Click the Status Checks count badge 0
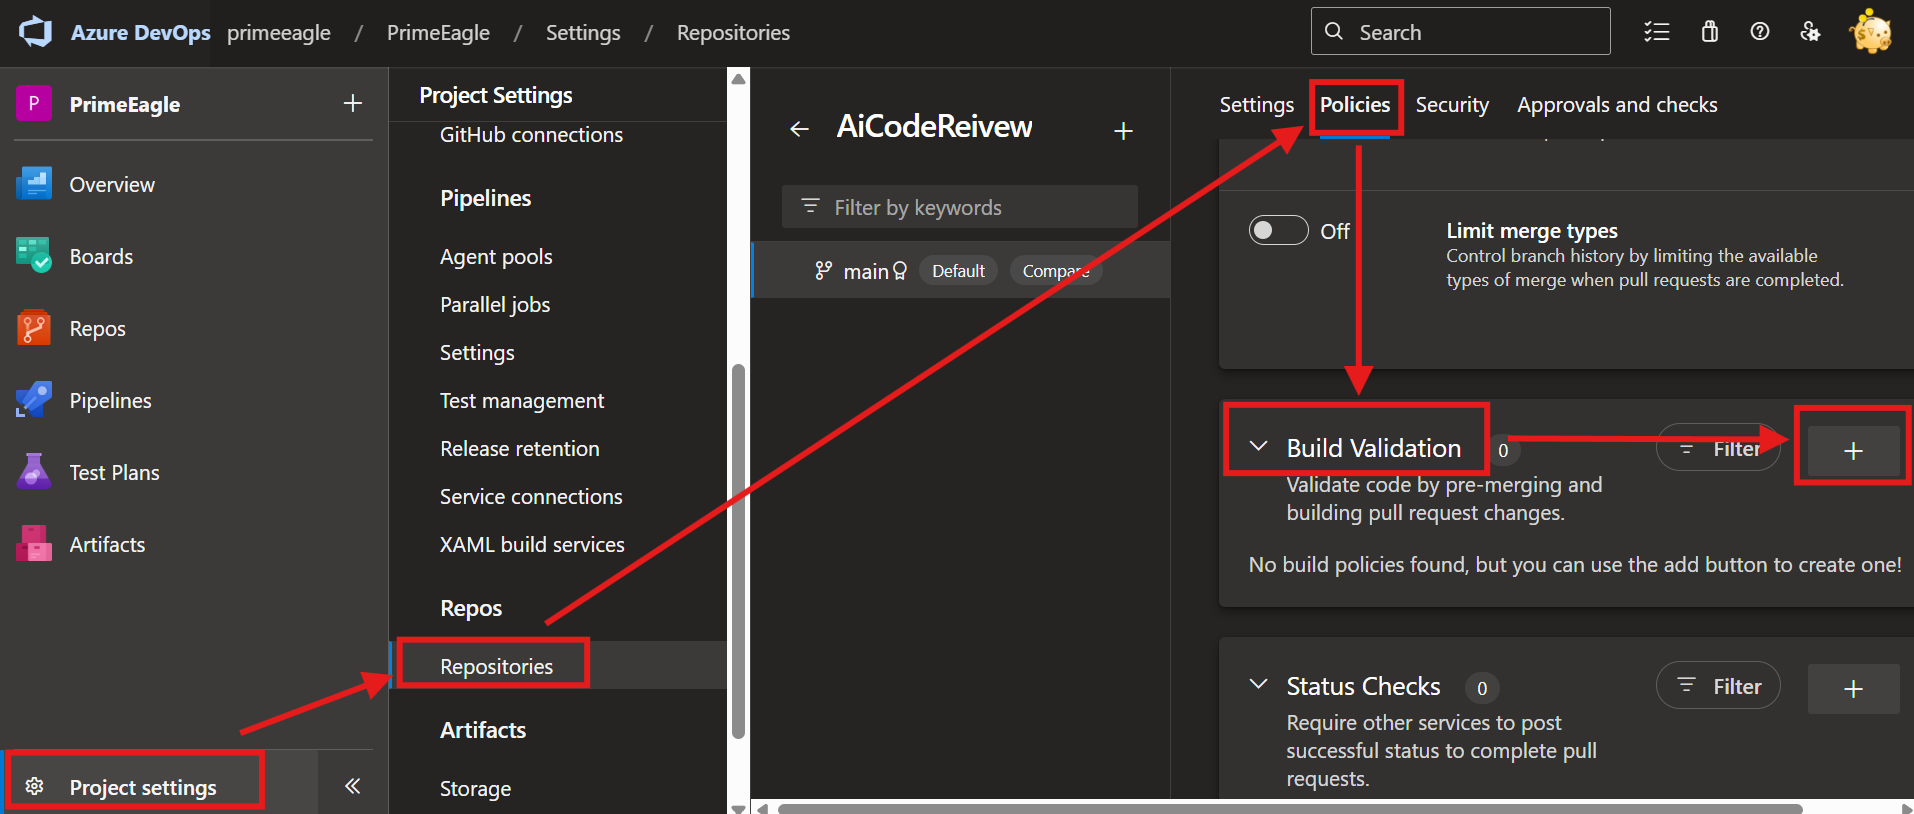This screenshot has height=814, width=1914. (x=1482, y=688)
